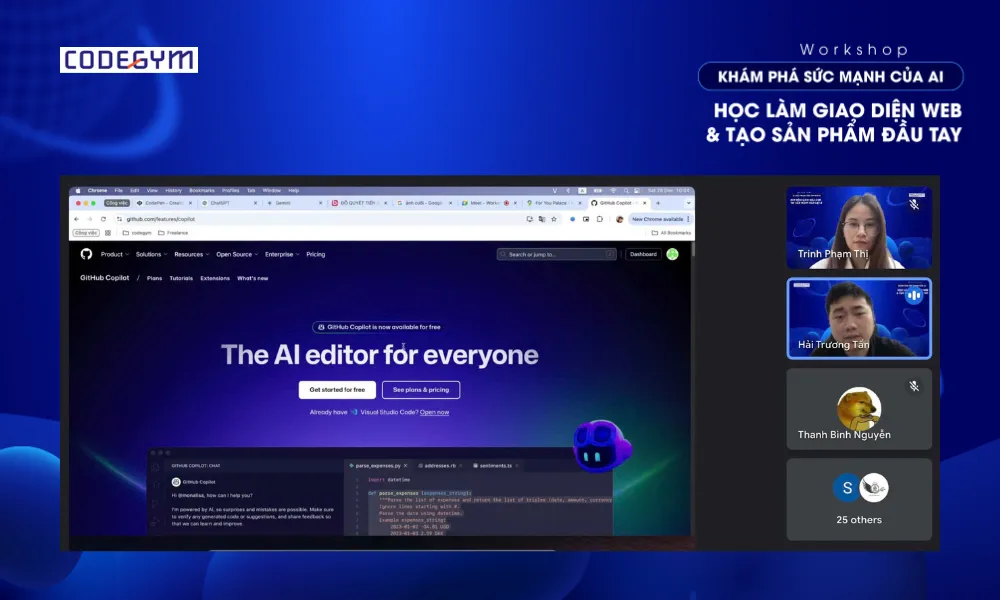Screen dimensions: 1000x600
Task: Open the tab search chevron in Chrome
Action: [x=688, y=203]
